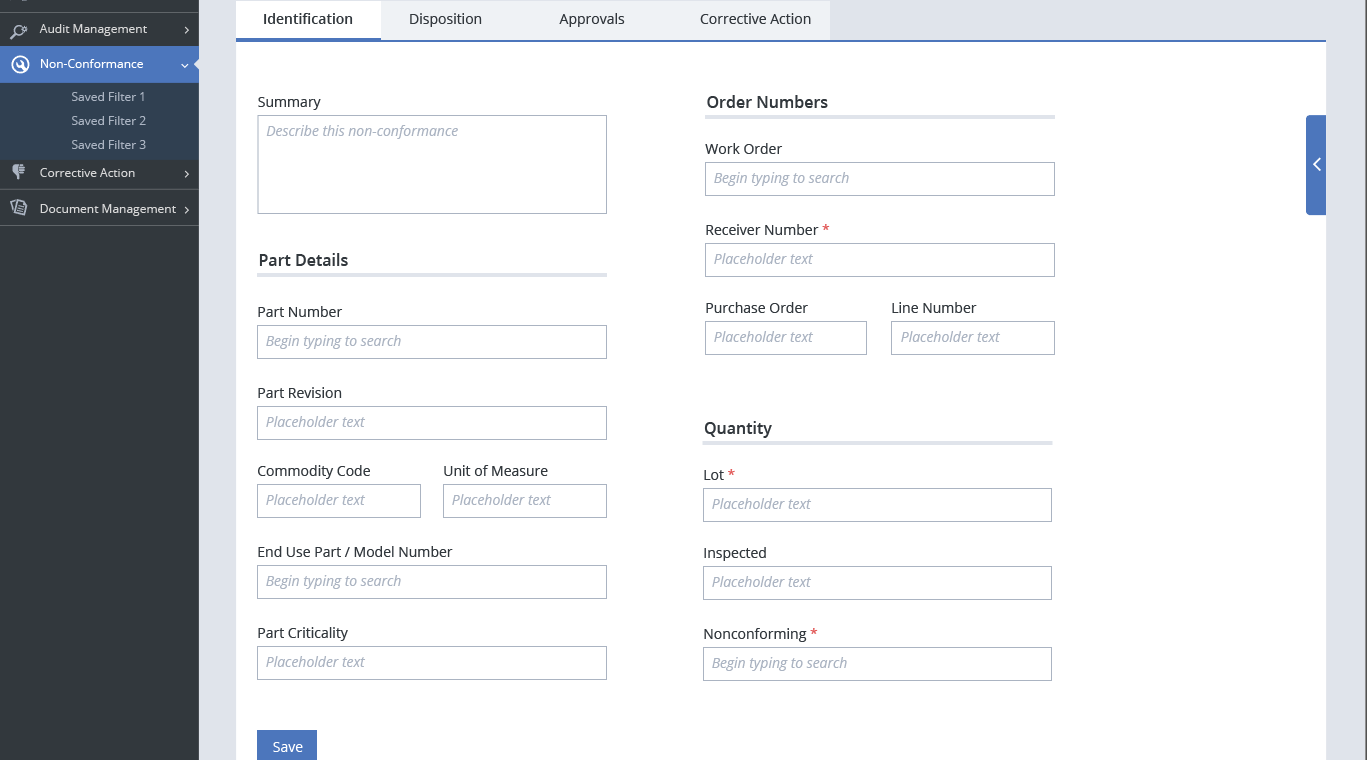
Task: Click the Commodity Code input field
Action: [339, 501]
